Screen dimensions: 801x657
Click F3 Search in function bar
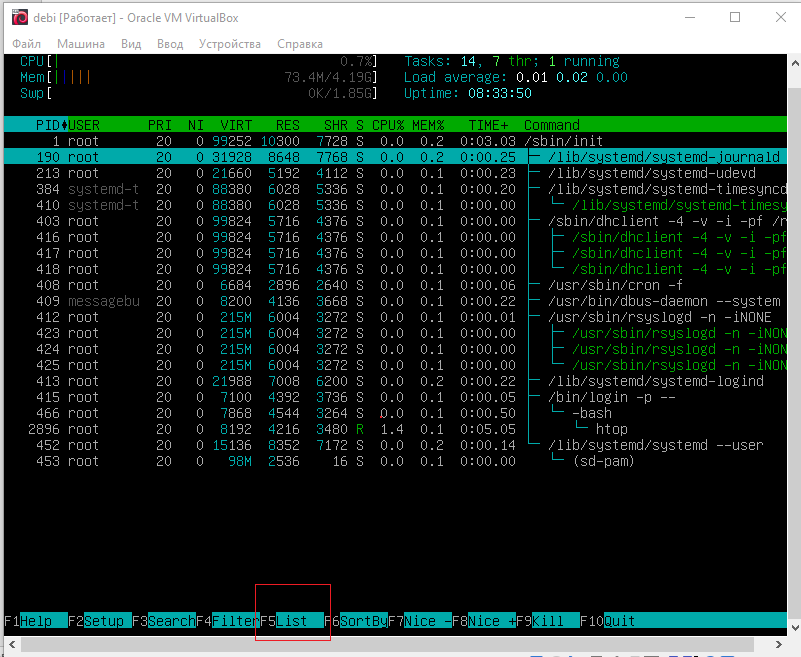(164, 621)
